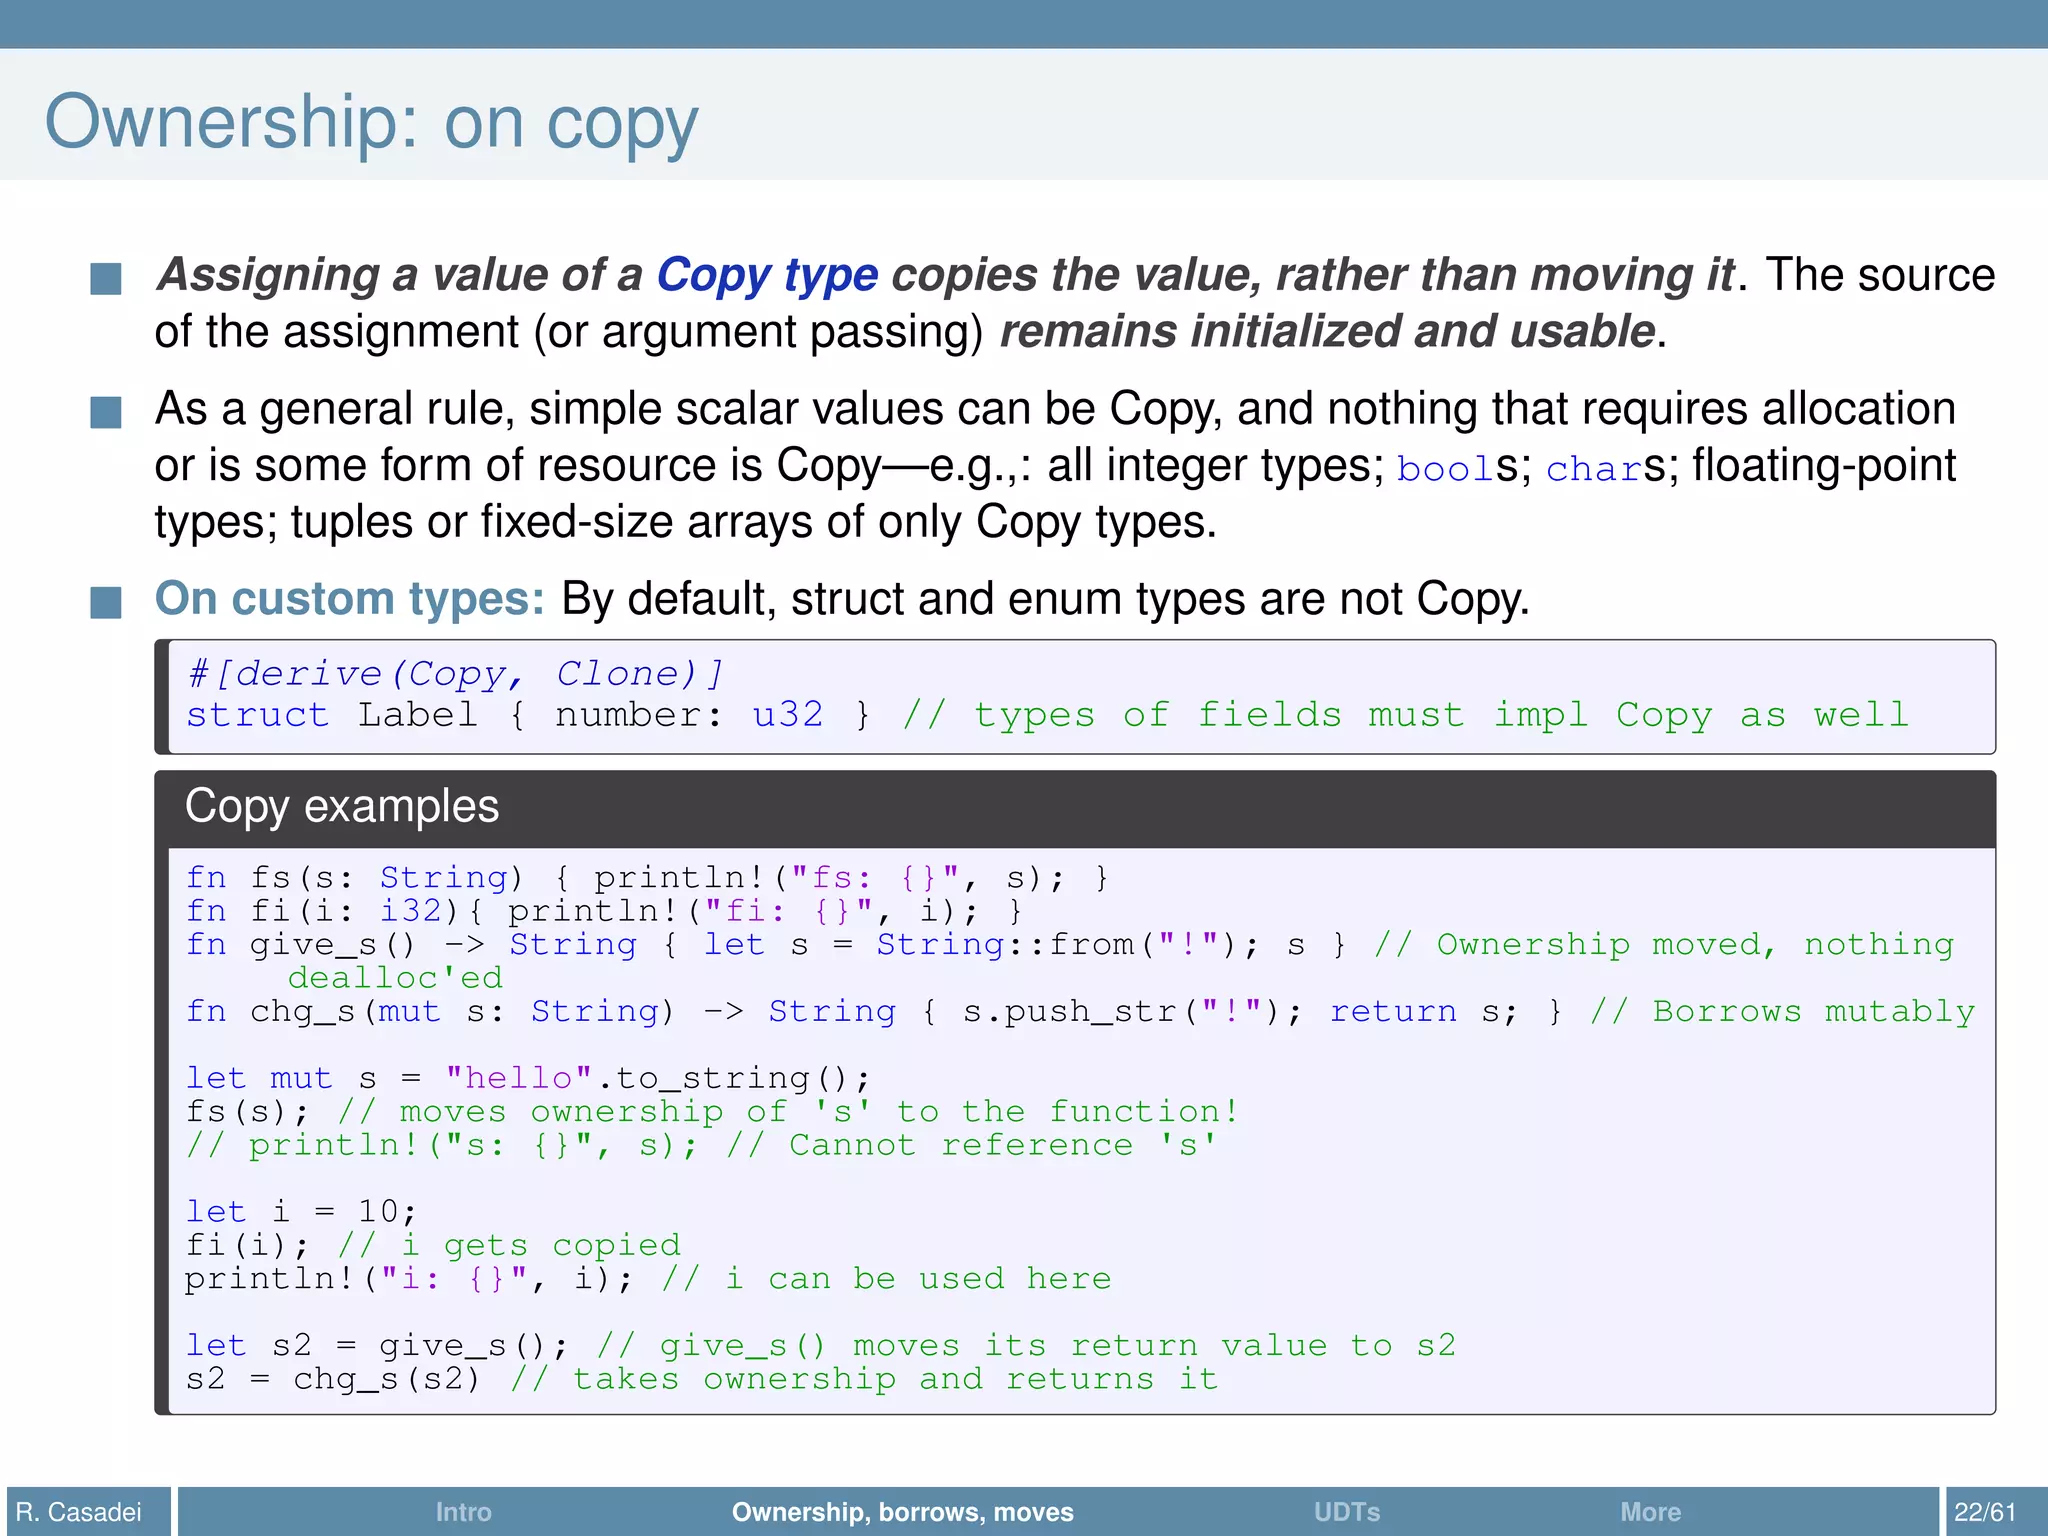
Task: Jump to the More section in footer
Action: coord(1650,1511)
